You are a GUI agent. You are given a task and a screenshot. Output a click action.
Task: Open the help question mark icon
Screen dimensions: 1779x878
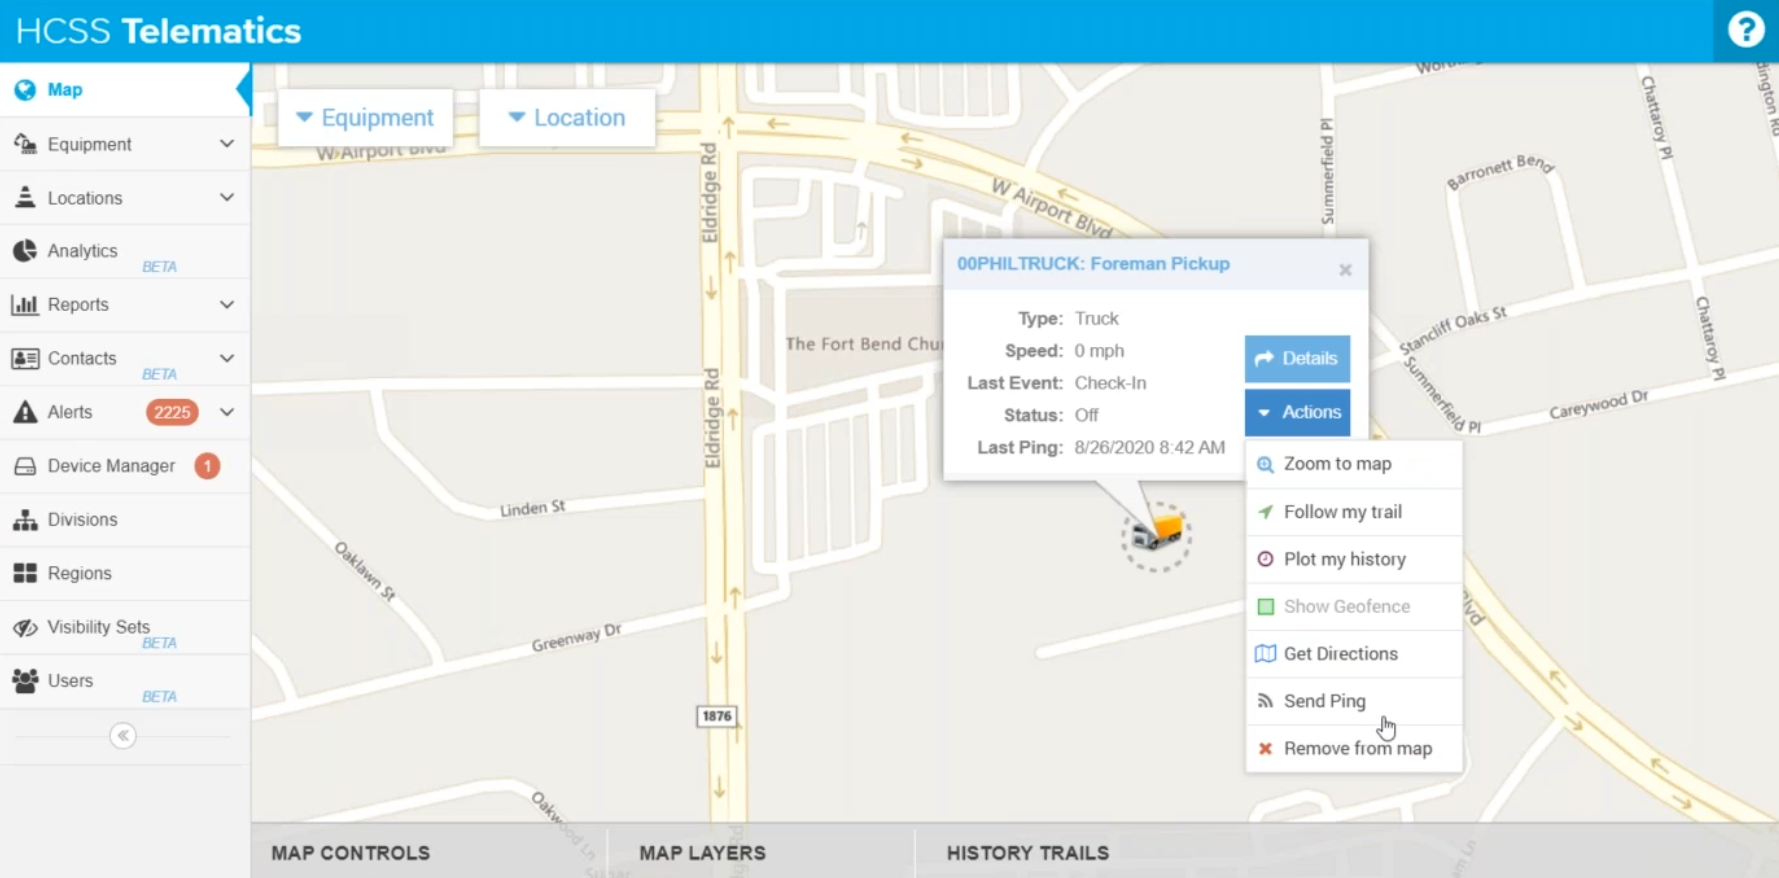(x=1745, y=30)
